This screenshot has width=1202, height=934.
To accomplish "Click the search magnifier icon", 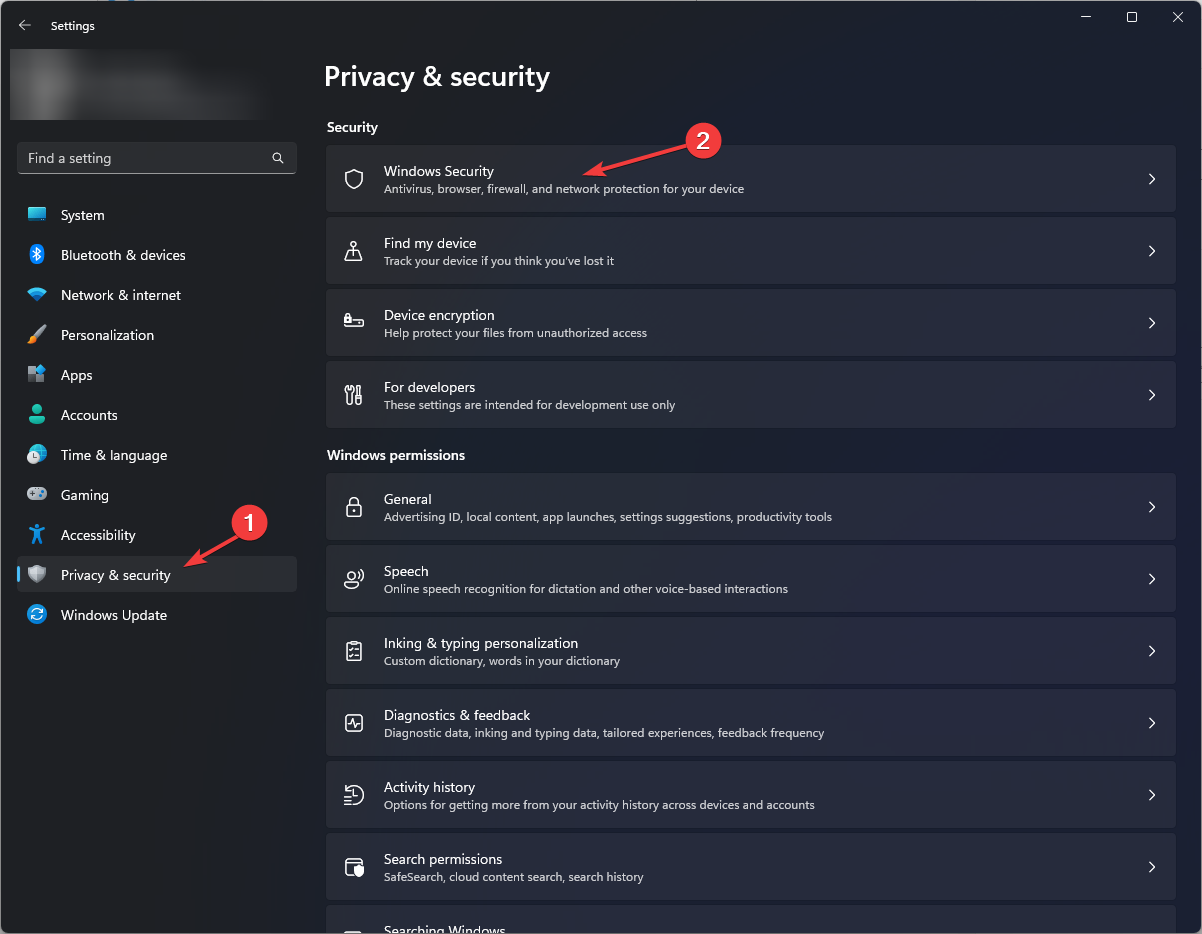I will coord(278,158).
